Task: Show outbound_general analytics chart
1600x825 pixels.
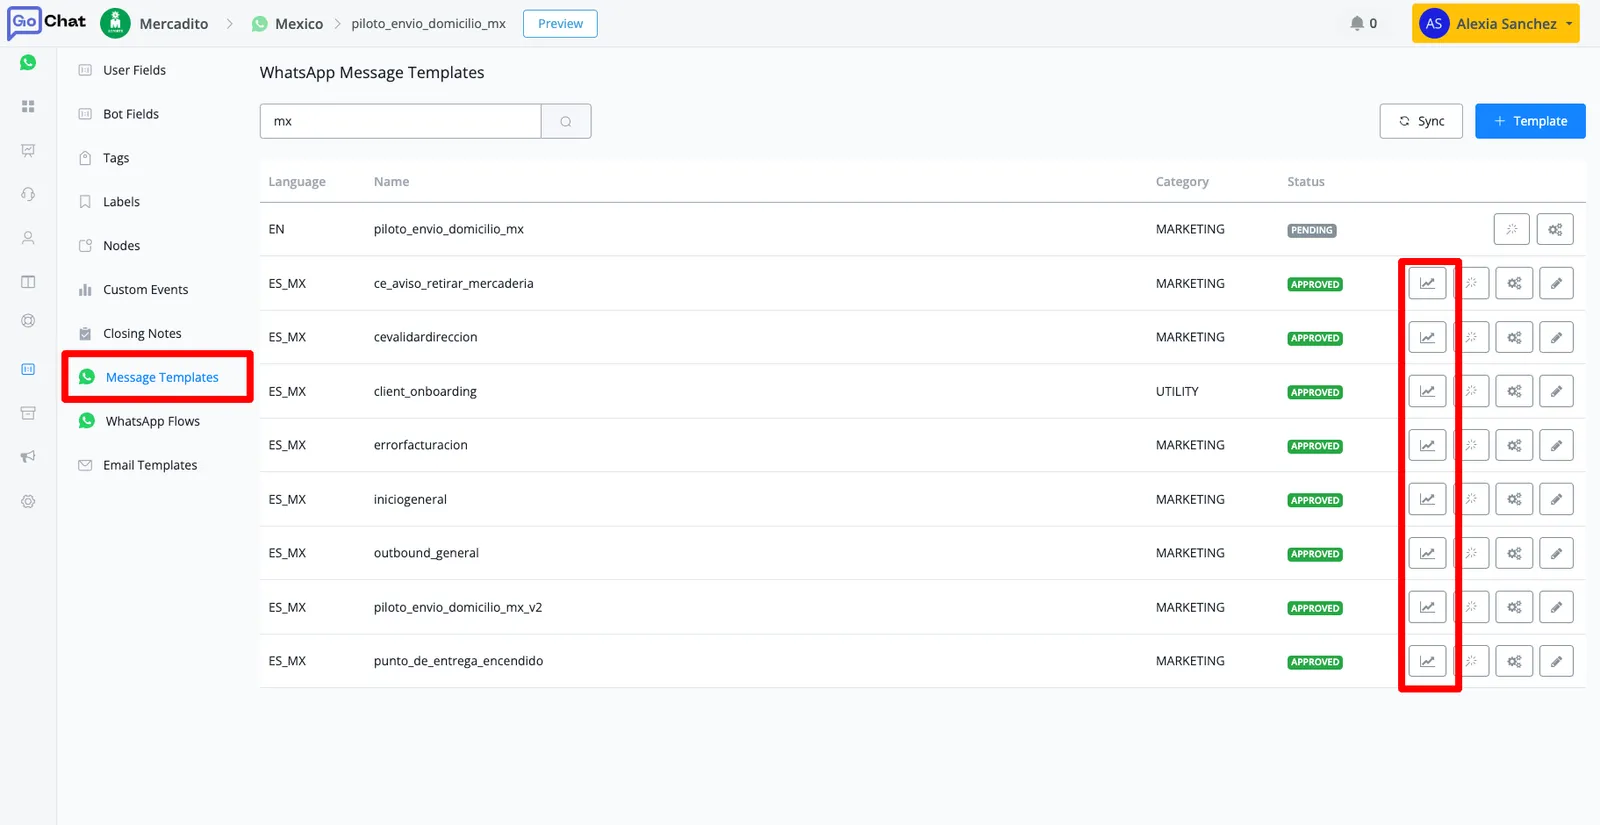Action: (x=1427, y=553)
